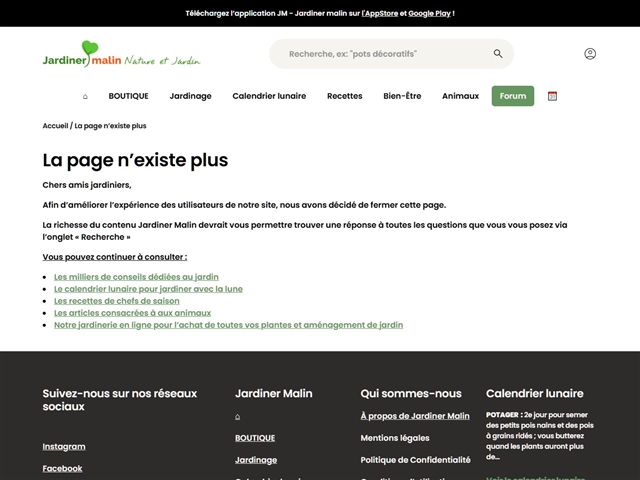640x480 pixels.
Task: Click the 'Qui sommes-nous' footer heading
Action: pyautogui.click(x=411, y=393)
